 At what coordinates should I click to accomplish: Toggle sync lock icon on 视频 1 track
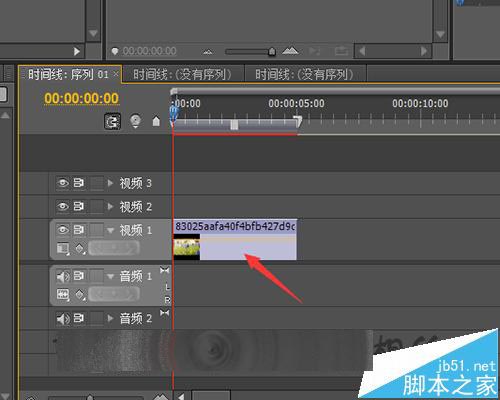pos(78,230)
